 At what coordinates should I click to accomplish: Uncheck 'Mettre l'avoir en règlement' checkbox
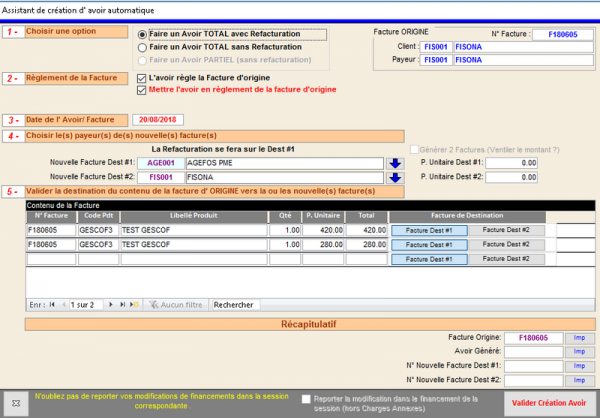[141, 89]
